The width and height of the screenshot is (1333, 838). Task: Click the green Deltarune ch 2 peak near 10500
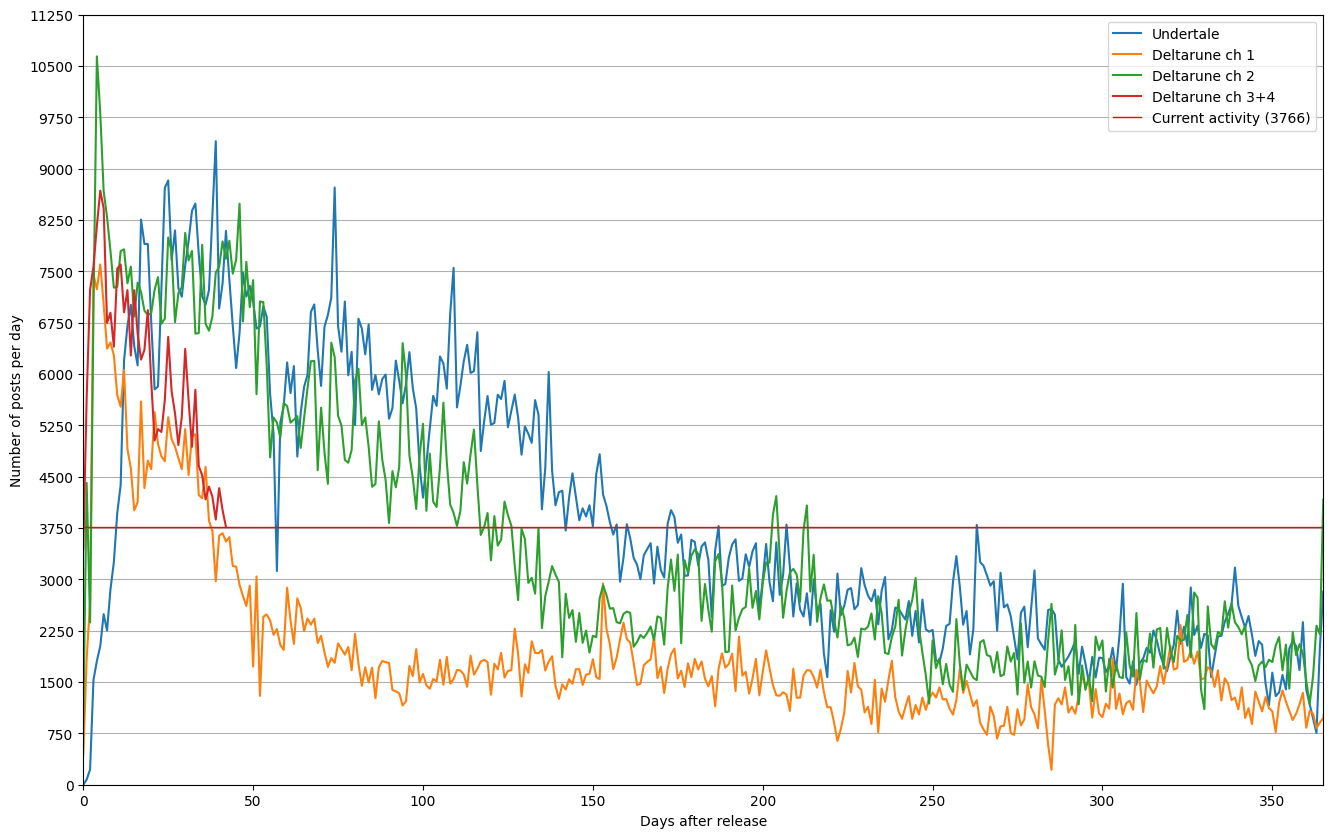click(x=97, y=57)
